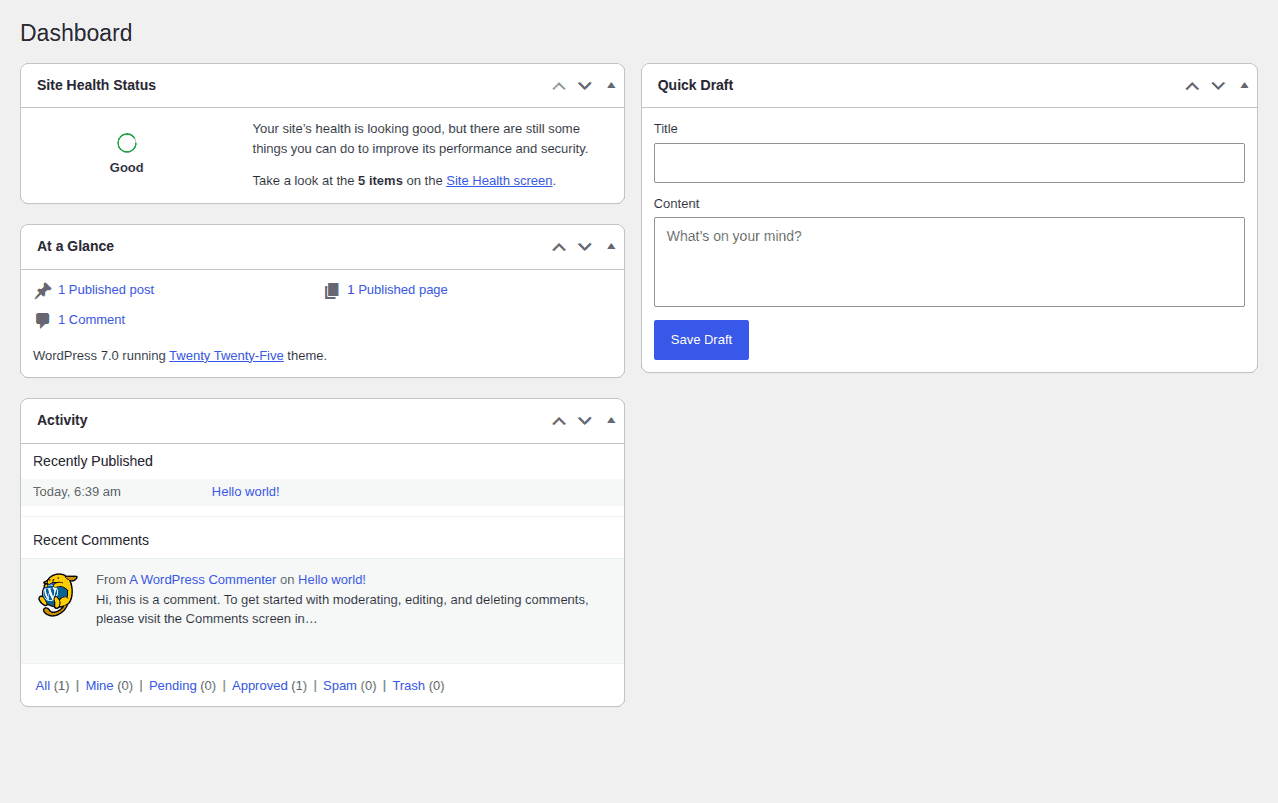Filter comments by Trash

coord(409,686)
